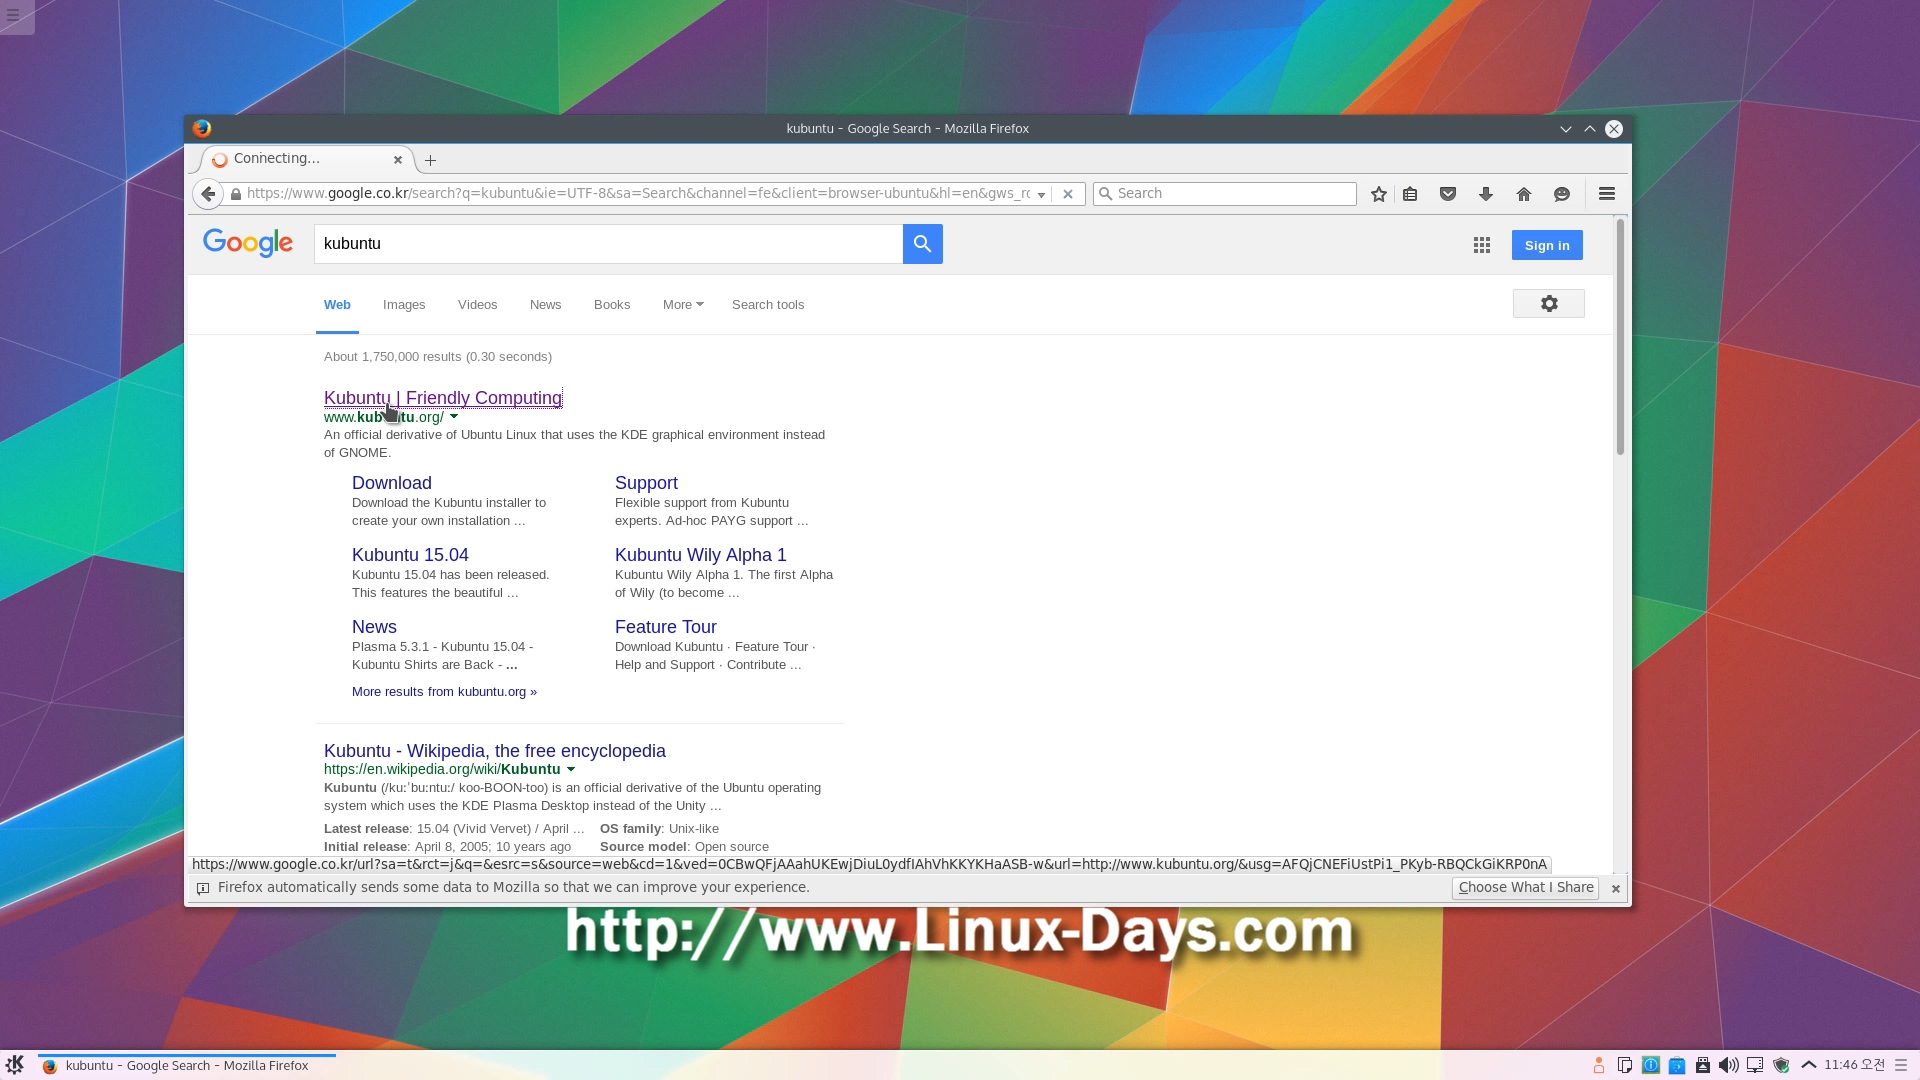The height and width of the screenshot is (1080, 1920).
Task: Open the blue info notifications tray icon
Action: [x=1651, y=1065]
